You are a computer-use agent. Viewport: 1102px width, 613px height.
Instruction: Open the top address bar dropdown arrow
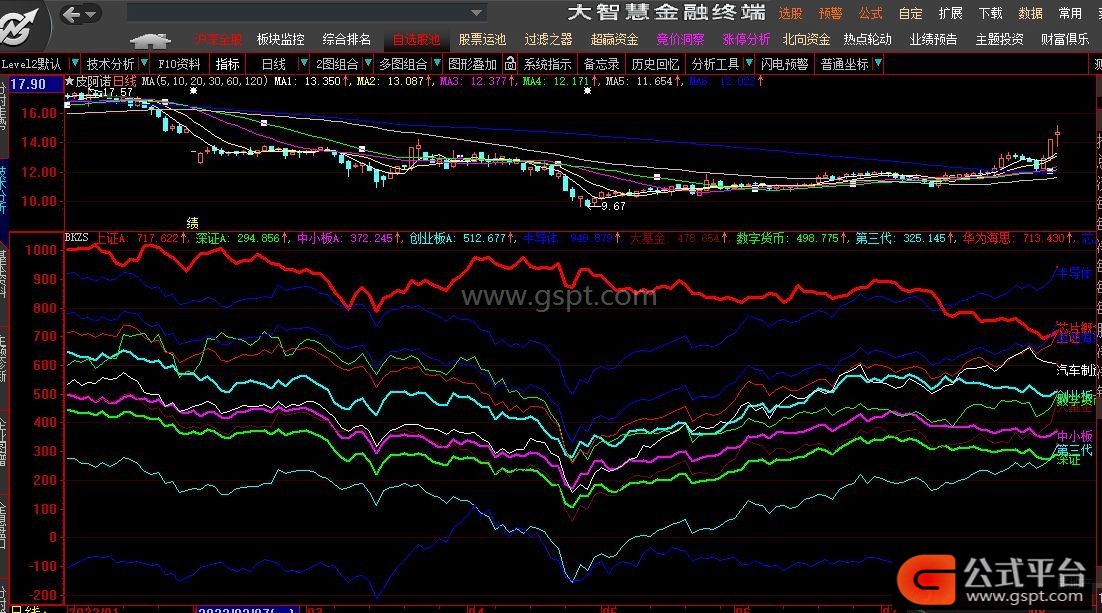click(x=477, y=13)
